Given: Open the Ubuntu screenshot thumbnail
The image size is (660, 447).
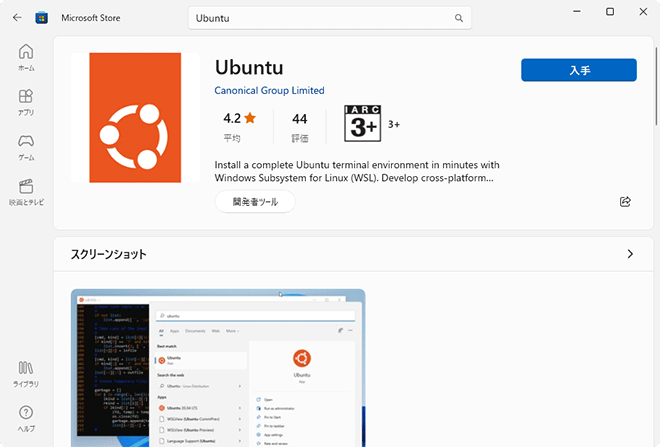Looking at the screenshot, I should (x=218, y=368).
